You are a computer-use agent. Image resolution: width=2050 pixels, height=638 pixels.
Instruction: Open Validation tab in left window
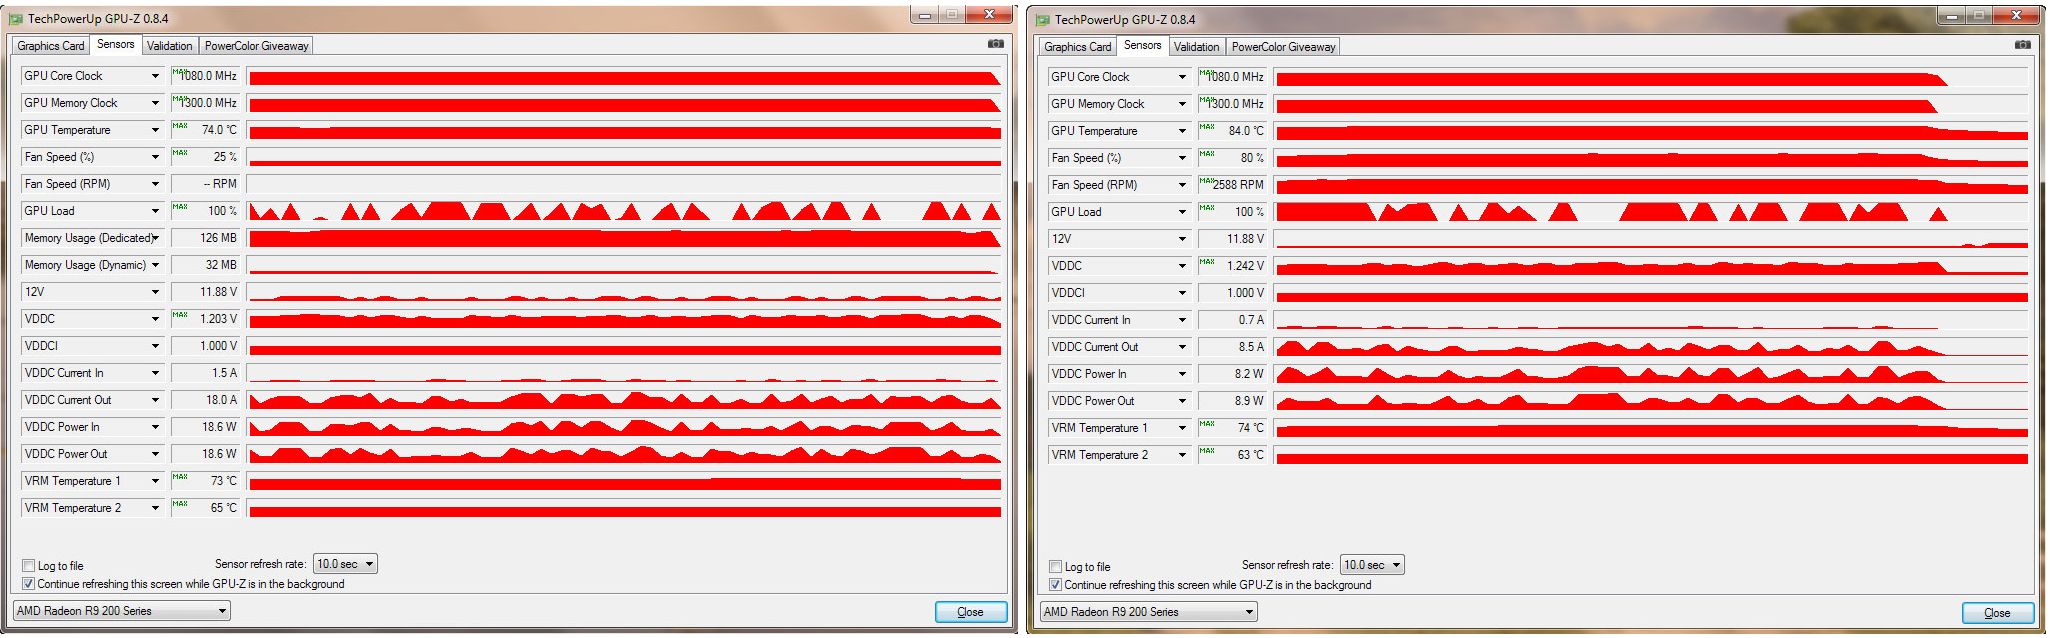170,46
